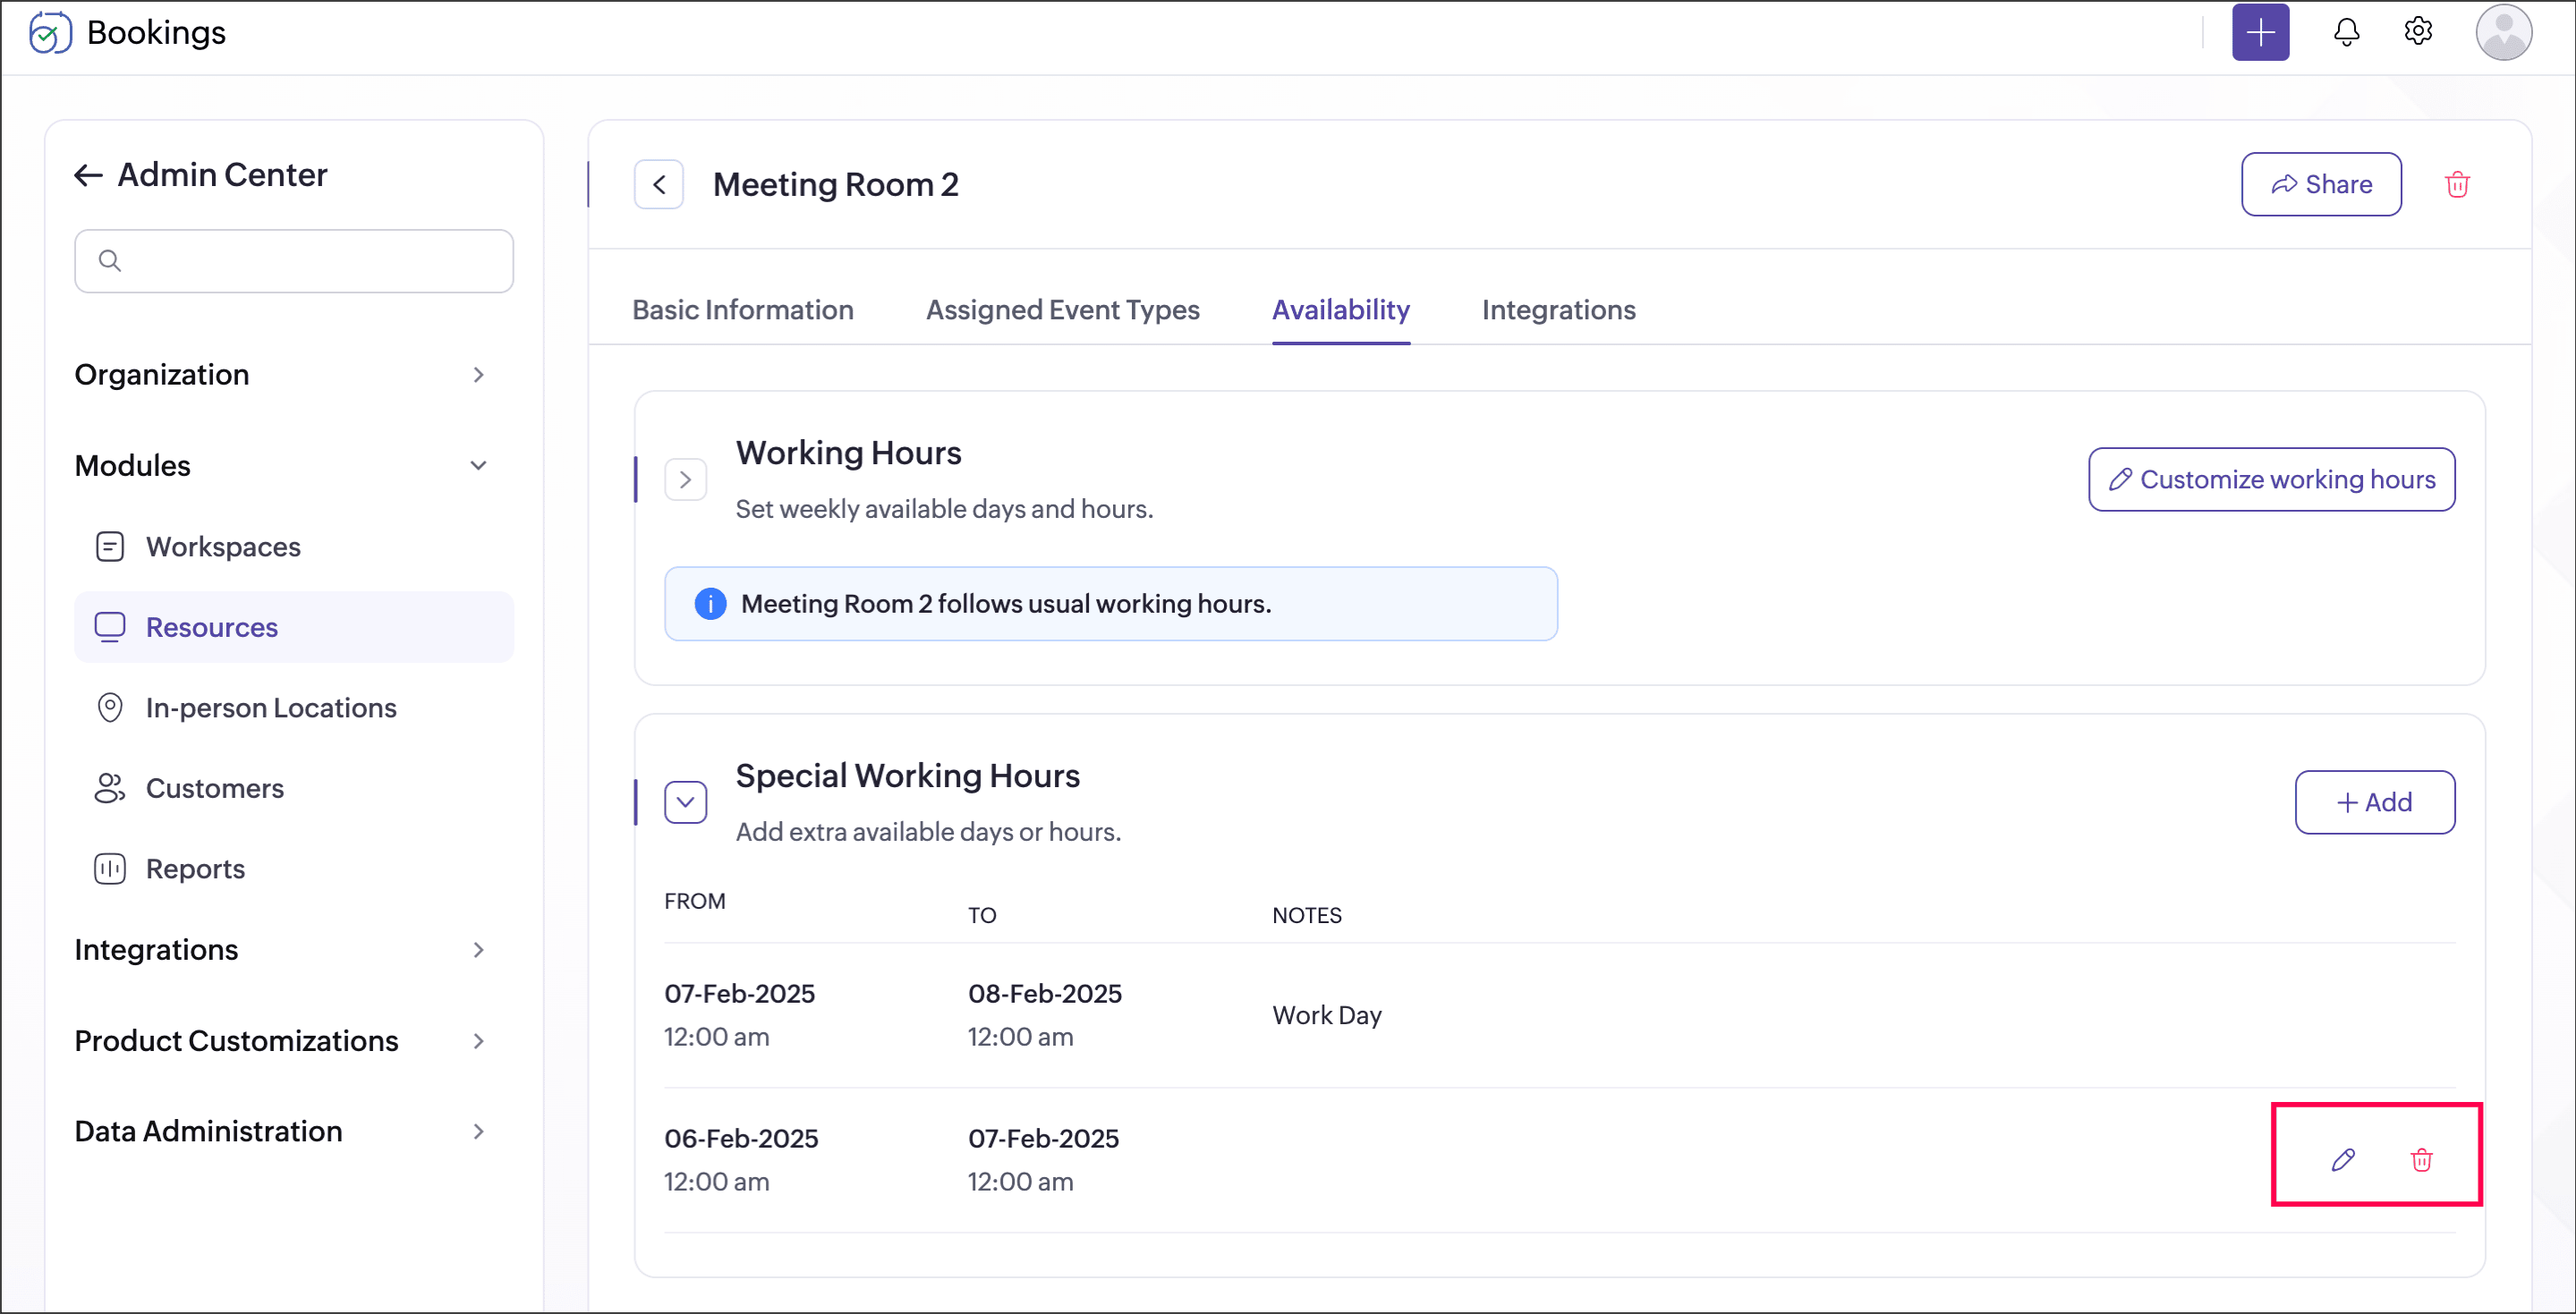Click the Resources monitor icon
This screenshot has height=1314, width=2576.
pyautogui.click(x=110, y=627)
